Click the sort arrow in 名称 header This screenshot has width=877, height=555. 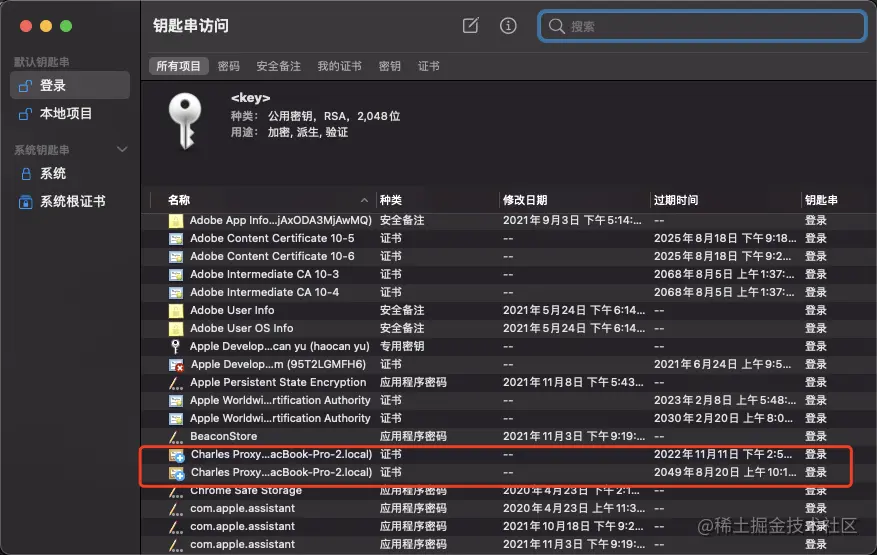(x=364, y=200)
